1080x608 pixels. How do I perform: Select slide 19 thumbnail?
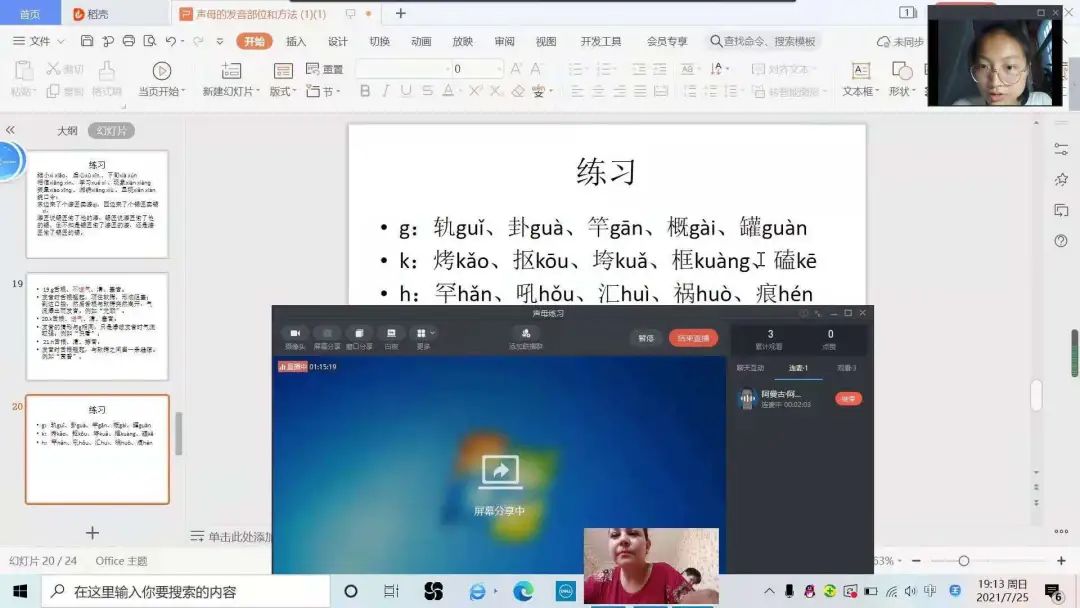pyautogui.click(x=97, y=326)
